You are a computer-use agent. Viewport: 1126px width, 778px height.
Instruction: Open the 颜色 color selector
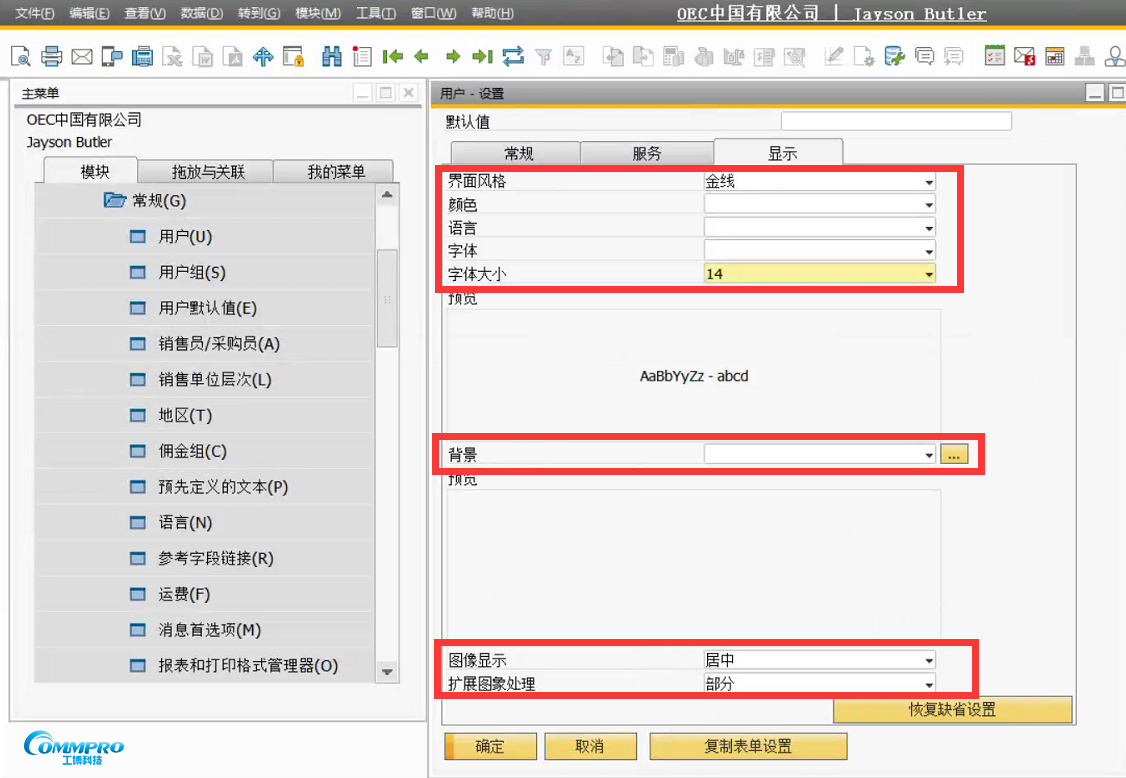928,205
